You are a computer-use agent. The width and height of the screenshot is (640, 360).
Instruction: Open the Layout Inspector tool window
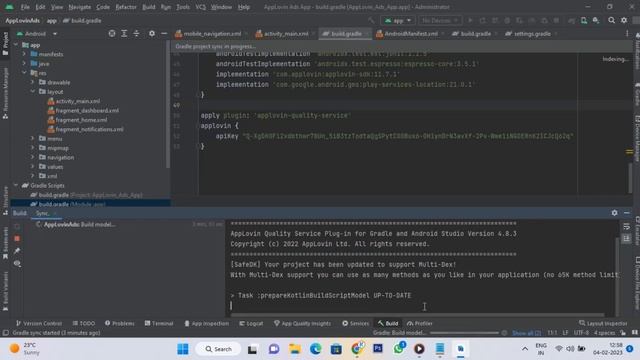[603, 323]
